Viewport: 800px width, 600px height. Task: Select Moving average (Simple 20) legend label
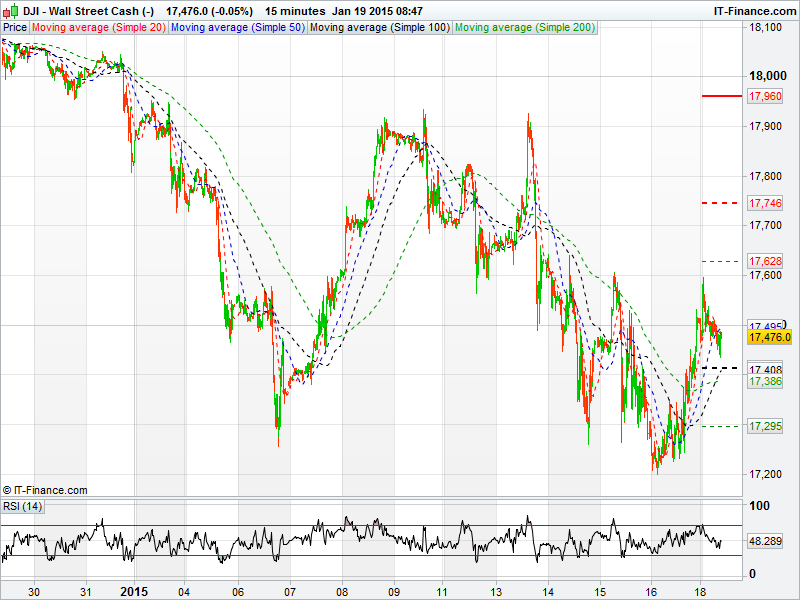[x=98, y=27]
